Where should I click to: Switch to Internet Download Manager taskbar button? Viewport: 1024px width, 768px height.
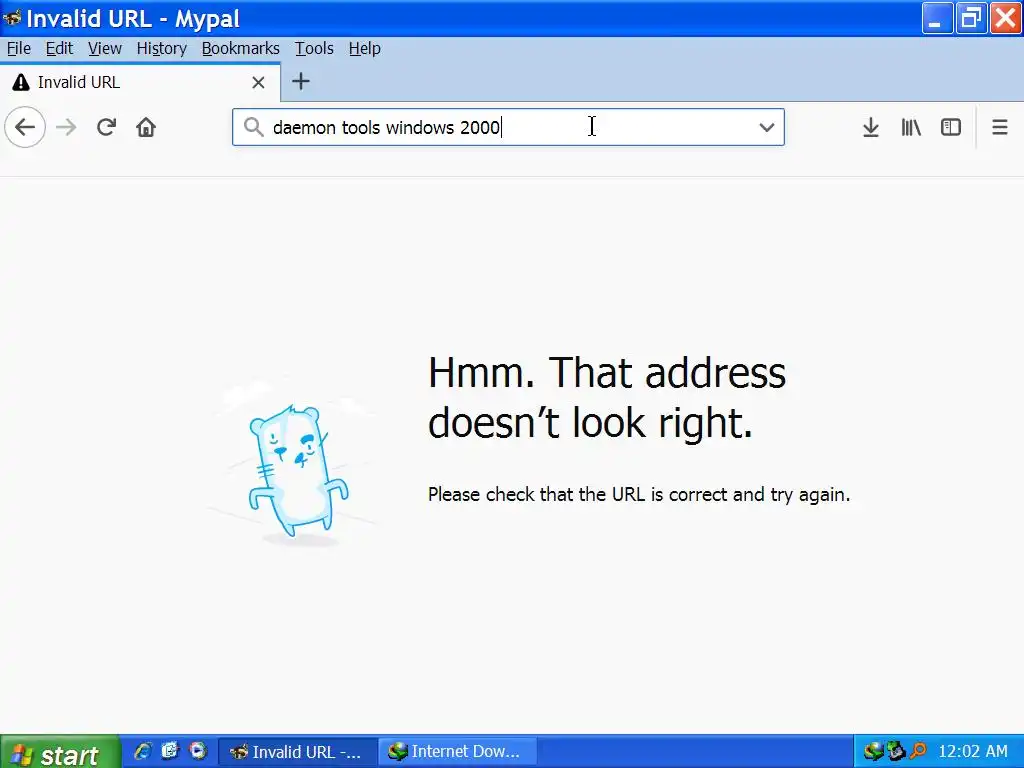[457, 752]
